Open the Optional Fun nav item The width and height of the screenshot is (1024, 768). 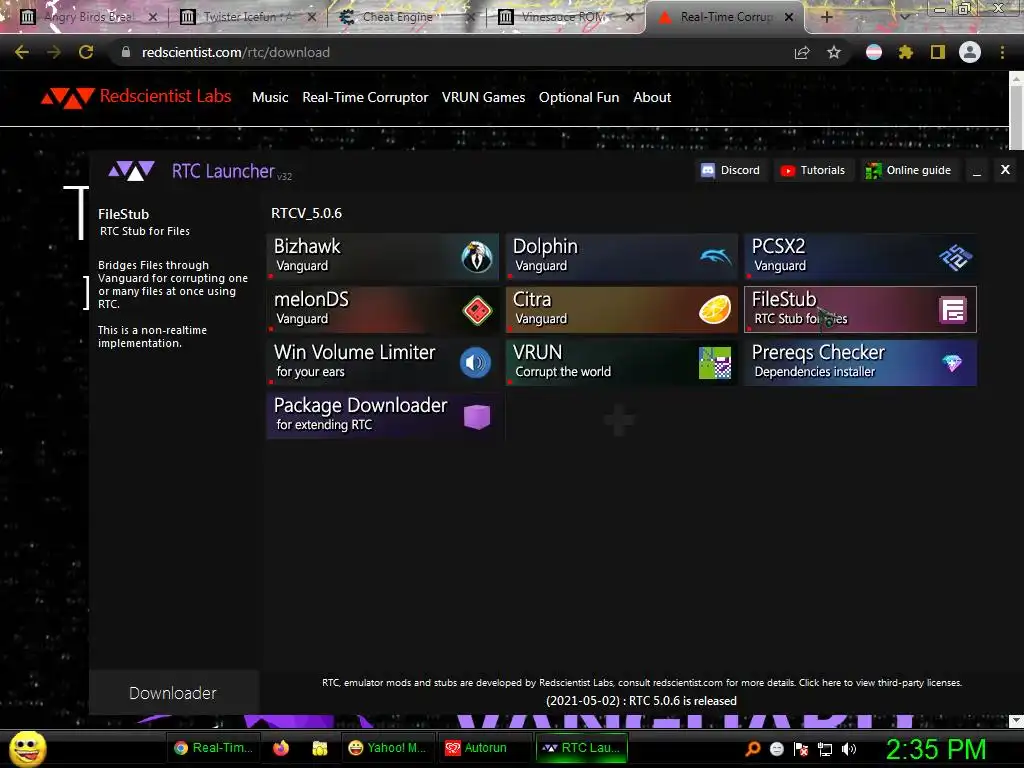[579, 97]
